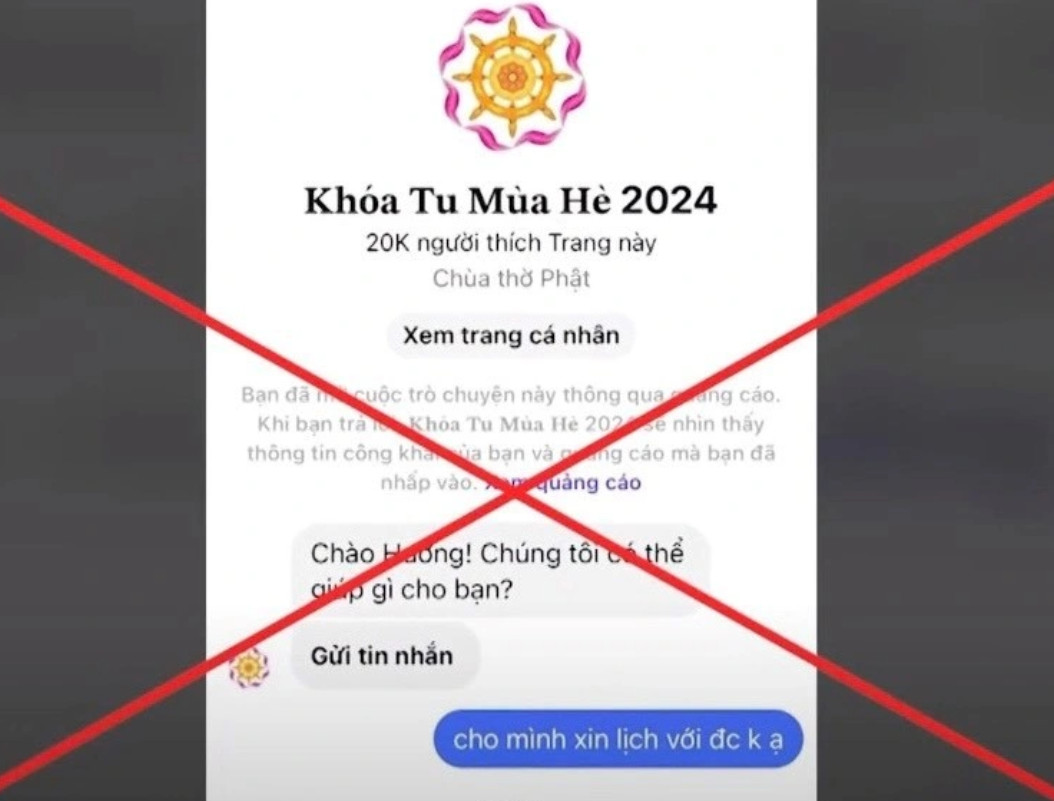The width and height of the screenshot is (1054, 801).
Task: Click the golden dharma wheel in logo center
Action: (512, 77)
